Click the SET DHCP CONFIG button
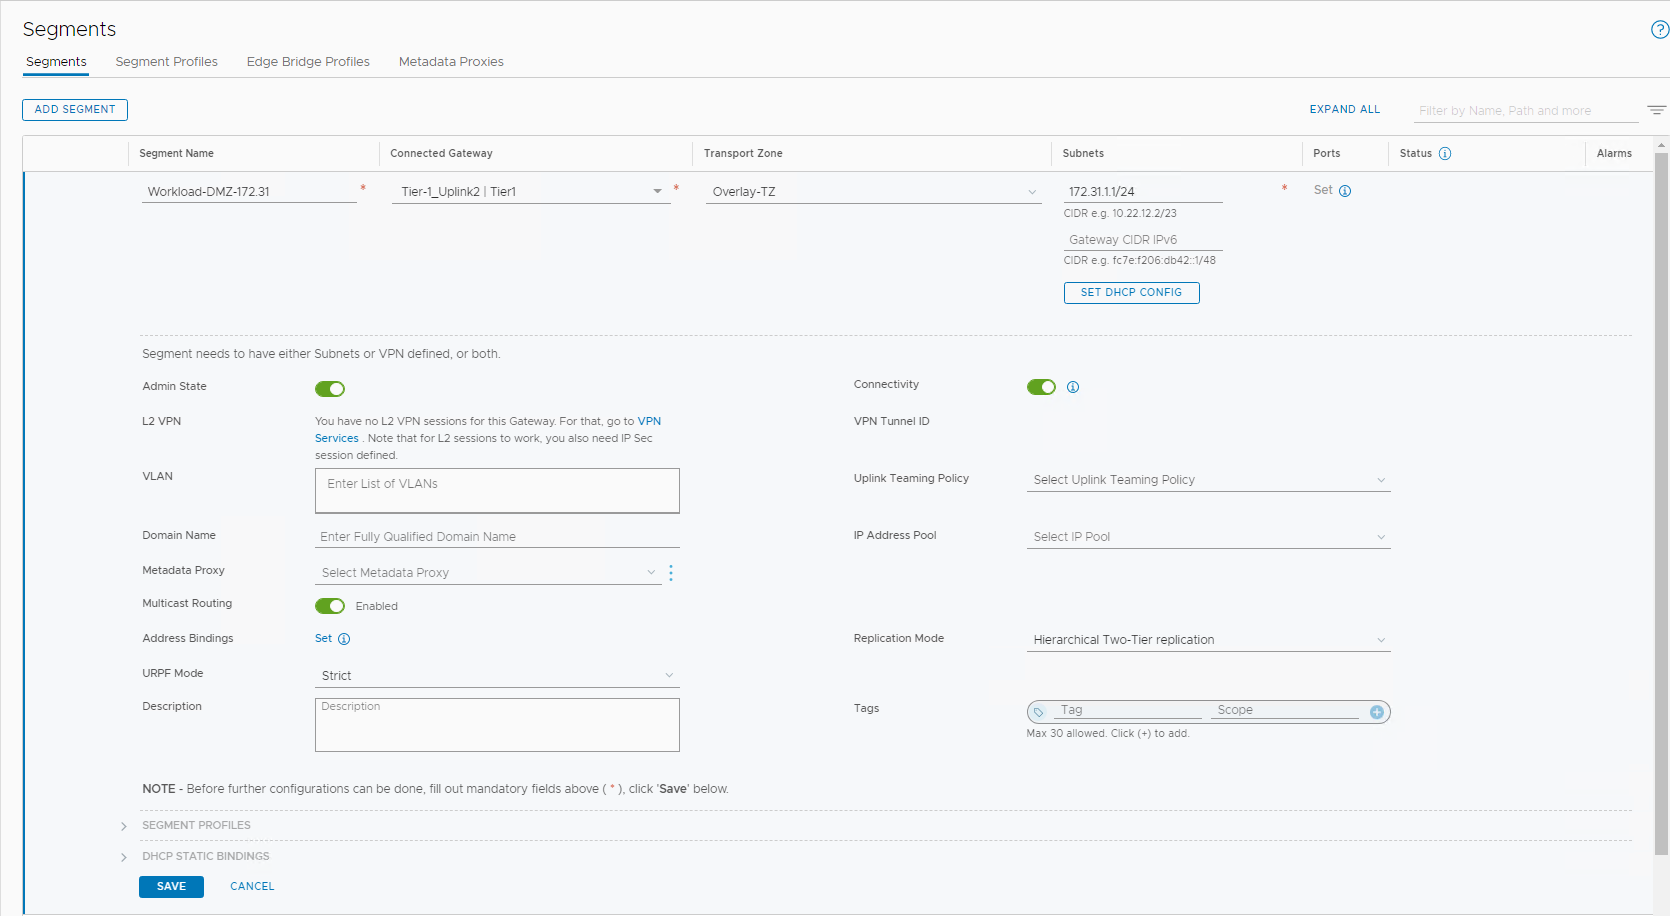This screenshot has height=916, width=1670. 1131,292
